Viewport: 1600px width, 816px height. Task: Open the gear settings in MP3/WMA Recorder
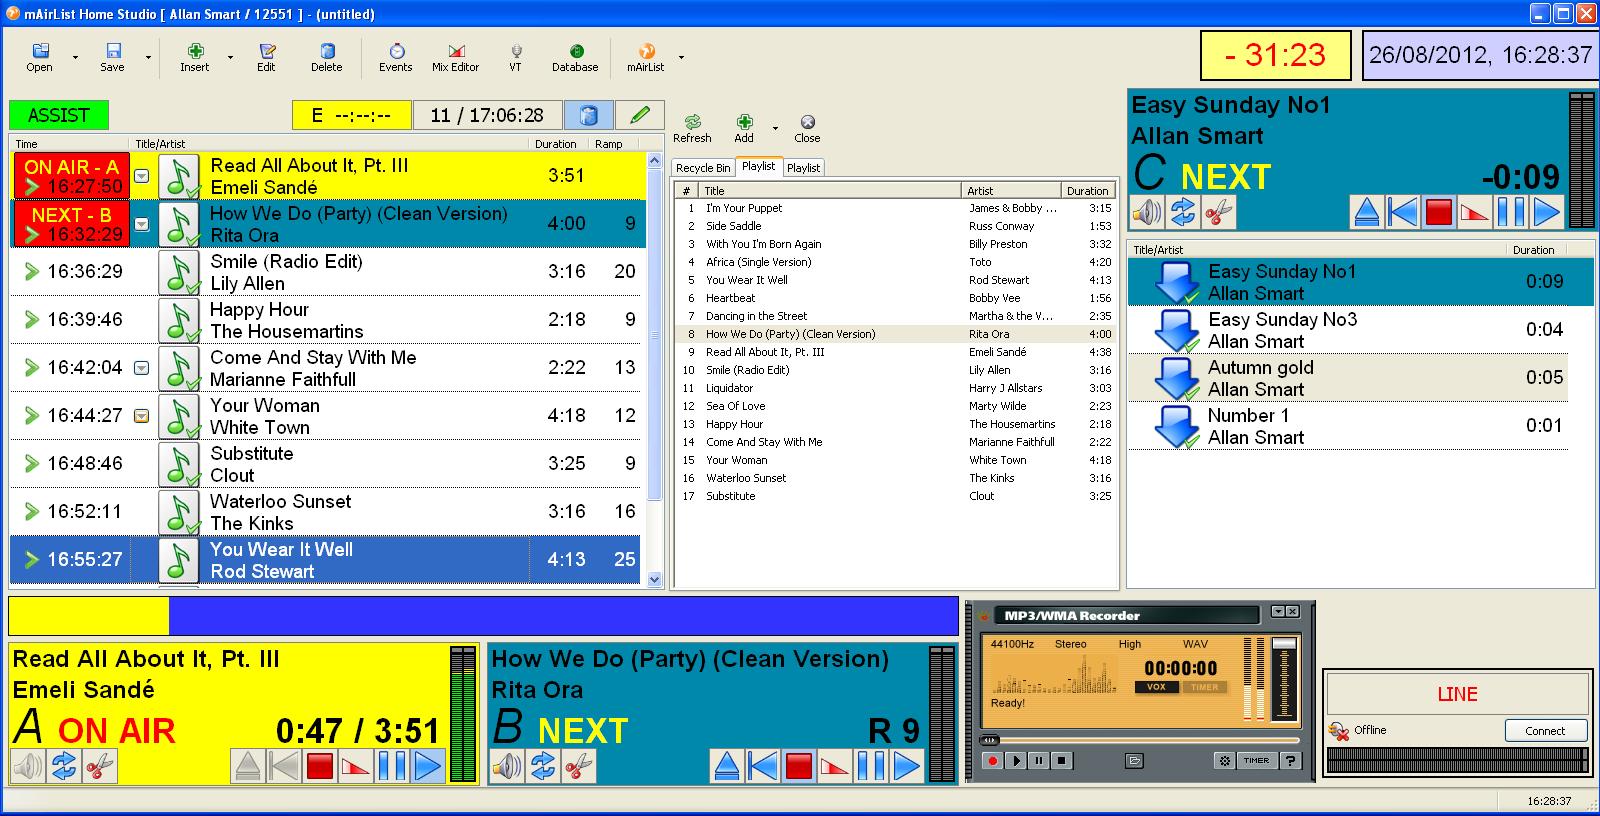pyautogui.click(x=1224, y=761)
